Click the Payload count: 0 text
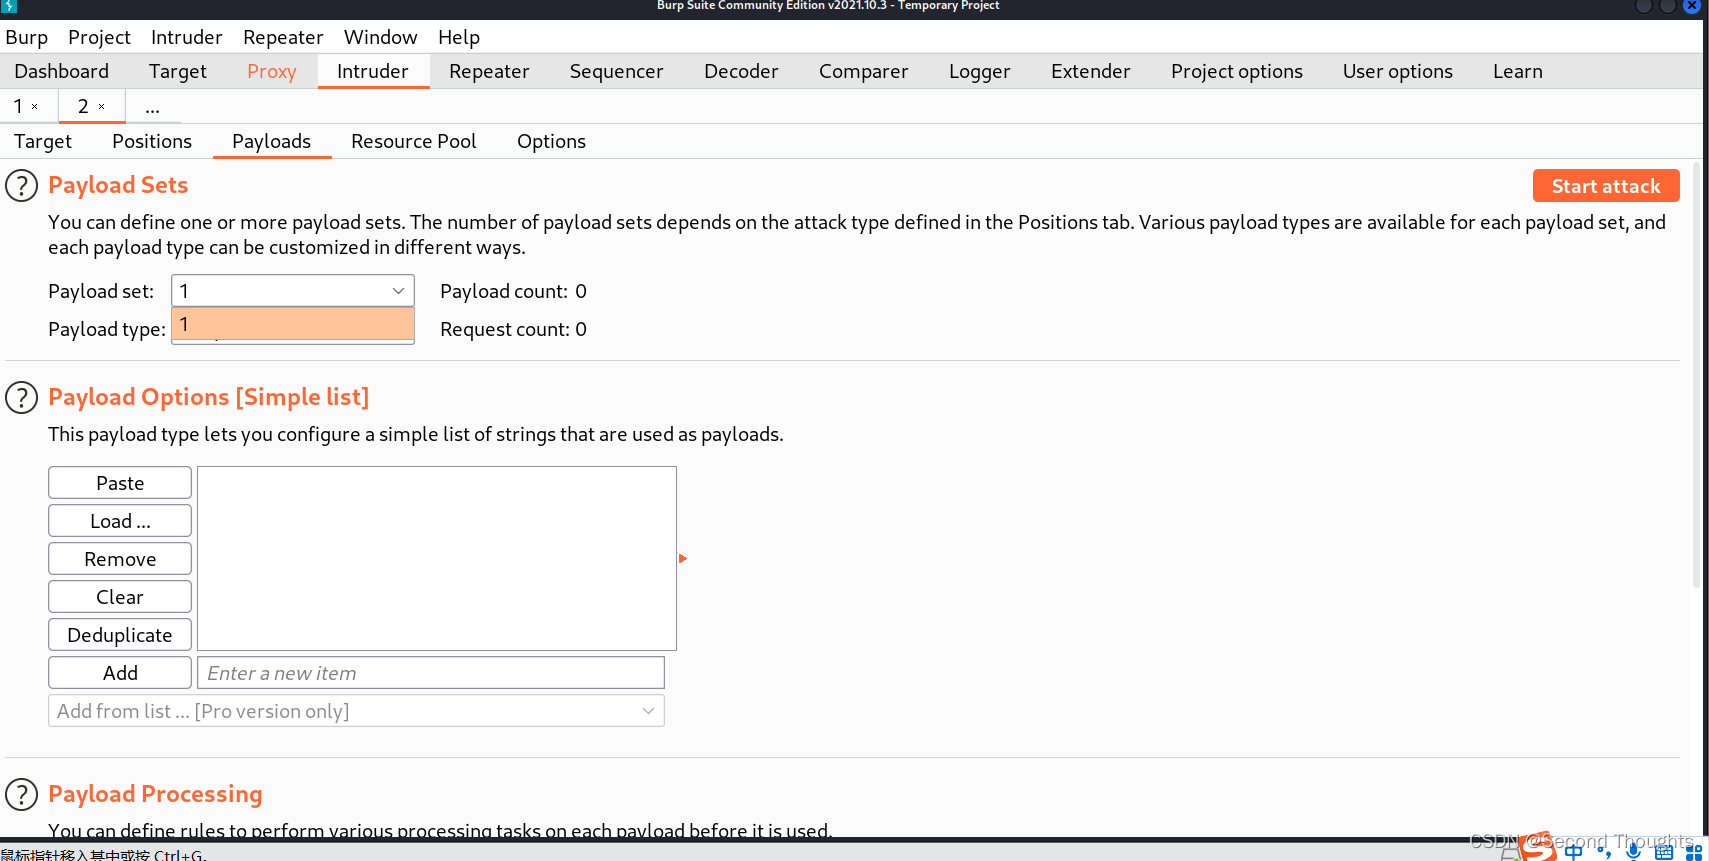The image size is (1709, 861). pos(514,291)
